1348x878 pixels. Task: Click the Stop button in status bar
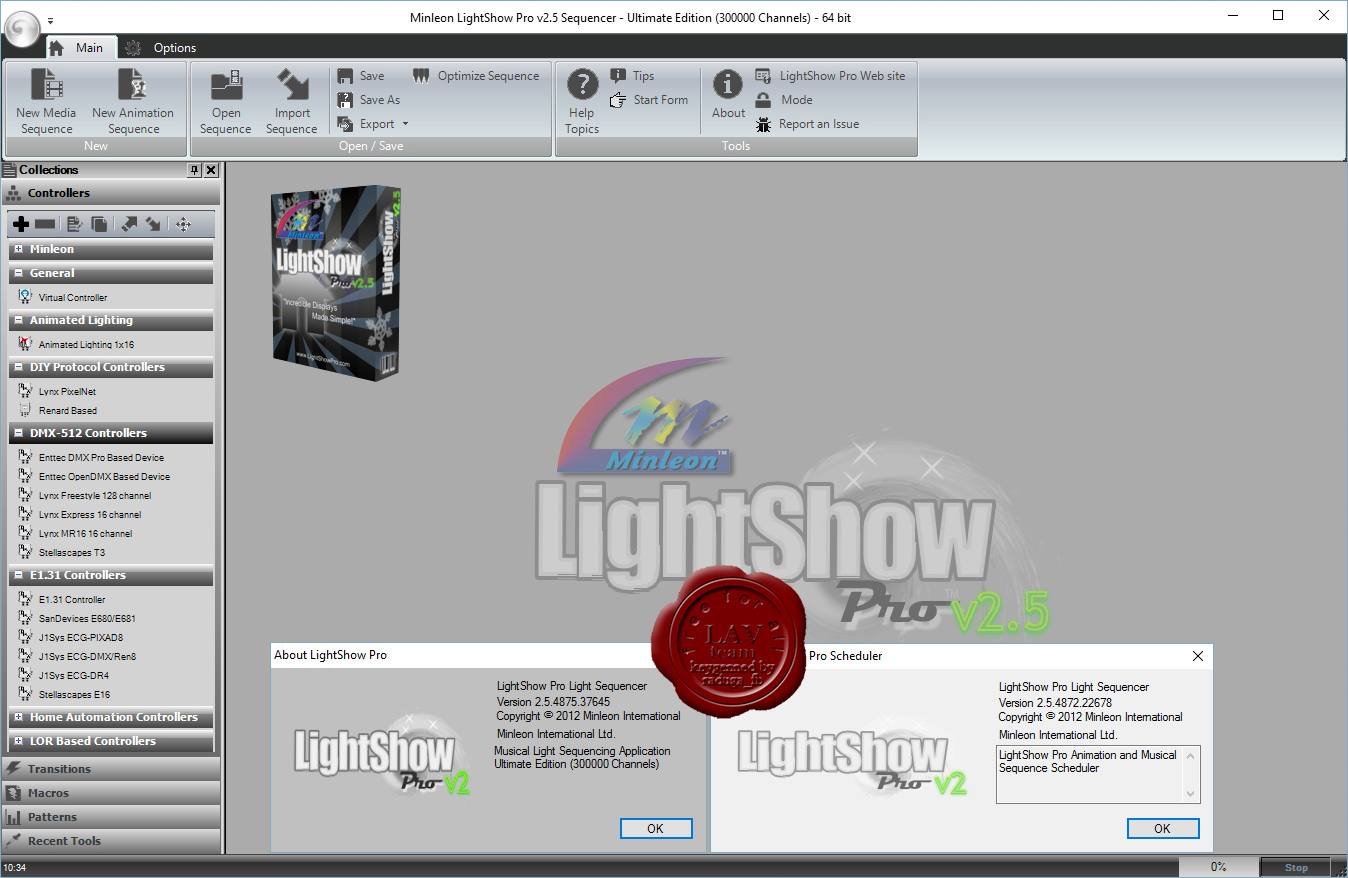1295,868
